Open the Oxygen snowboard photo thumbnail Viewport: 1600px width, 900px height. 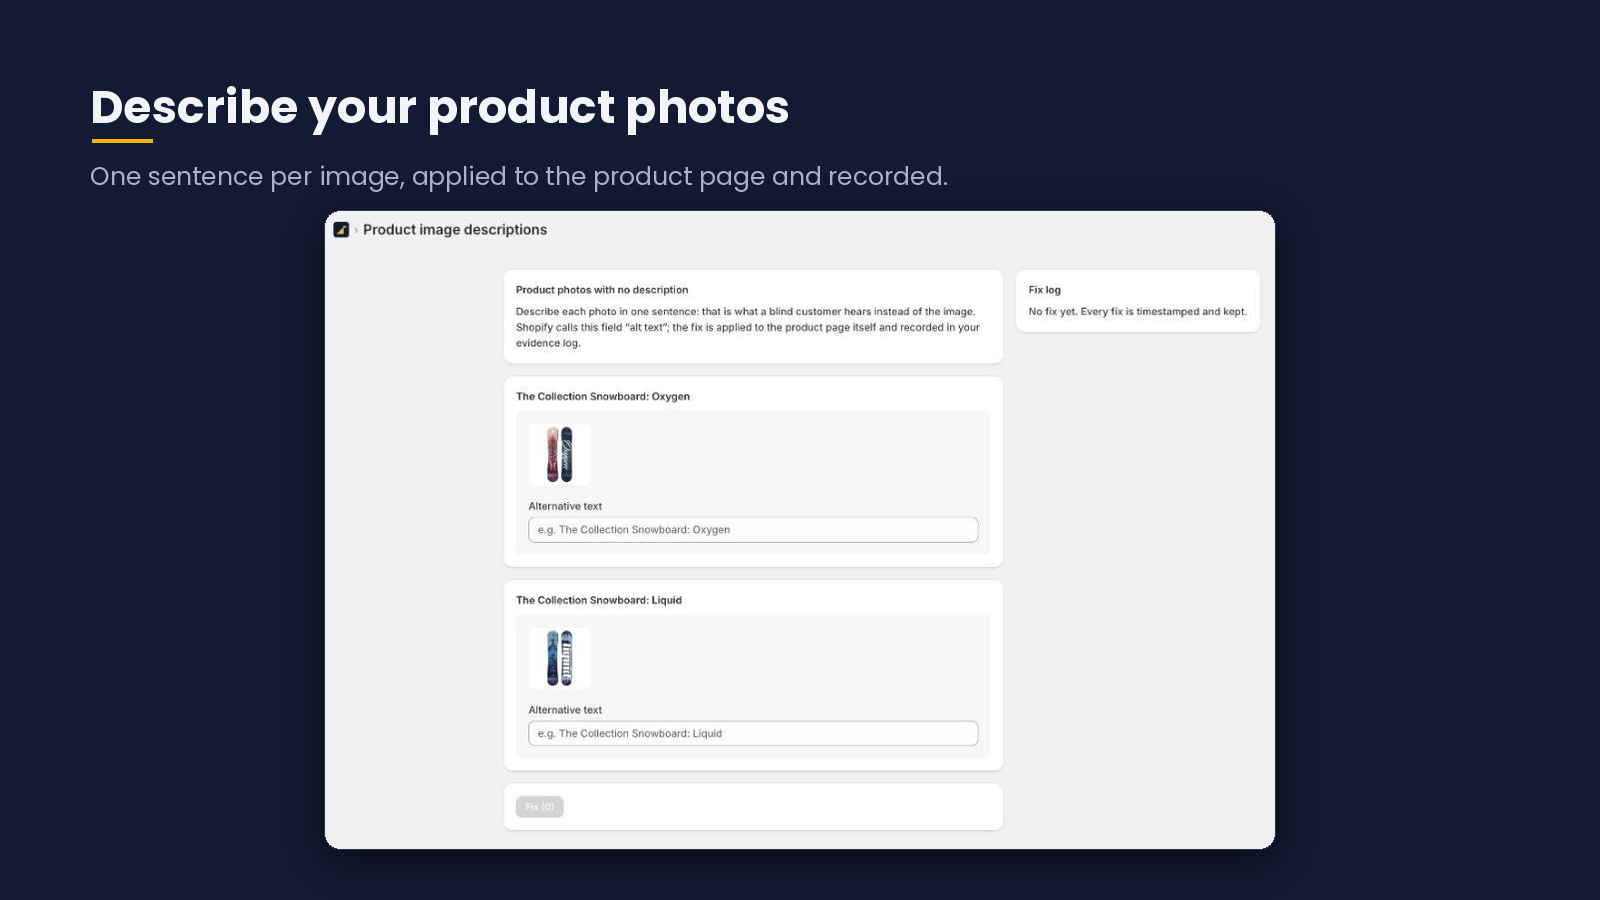click(560, 454)
